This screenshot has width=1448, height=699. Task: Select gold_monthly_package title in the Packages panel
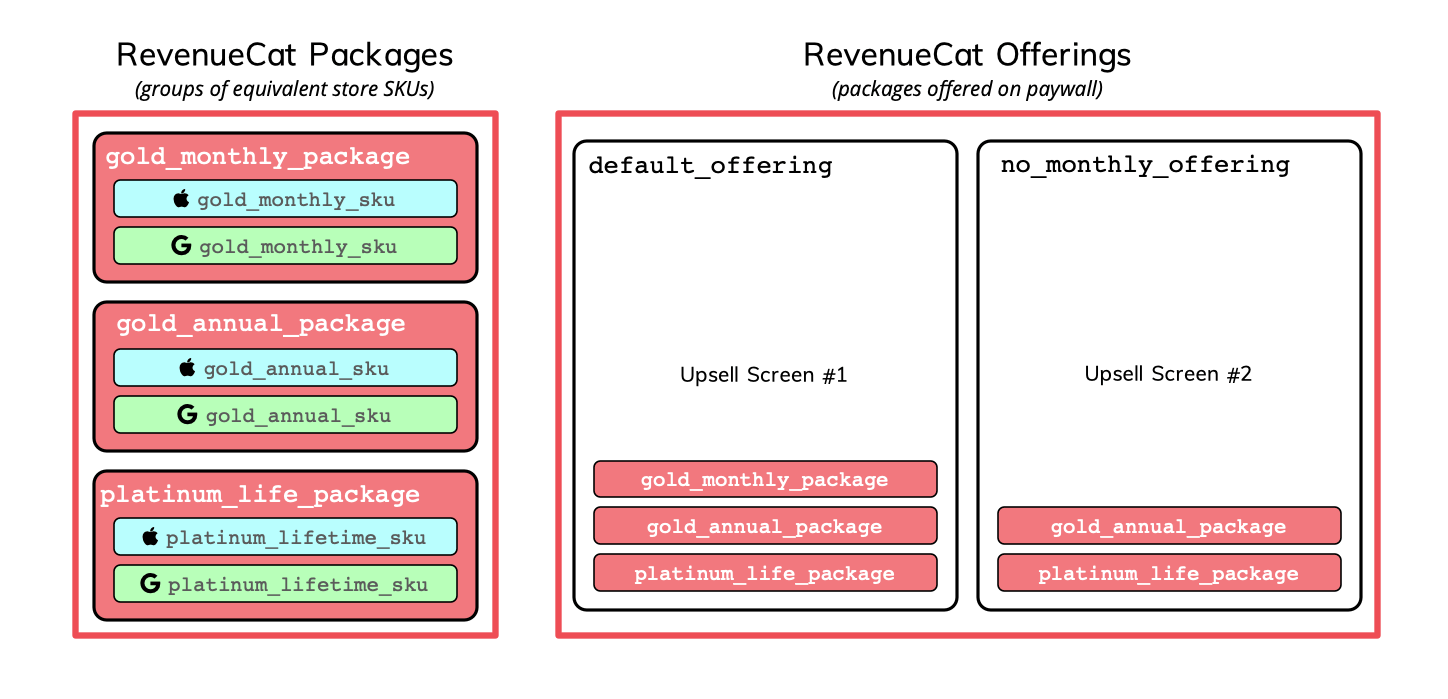[x=258, y=157]
